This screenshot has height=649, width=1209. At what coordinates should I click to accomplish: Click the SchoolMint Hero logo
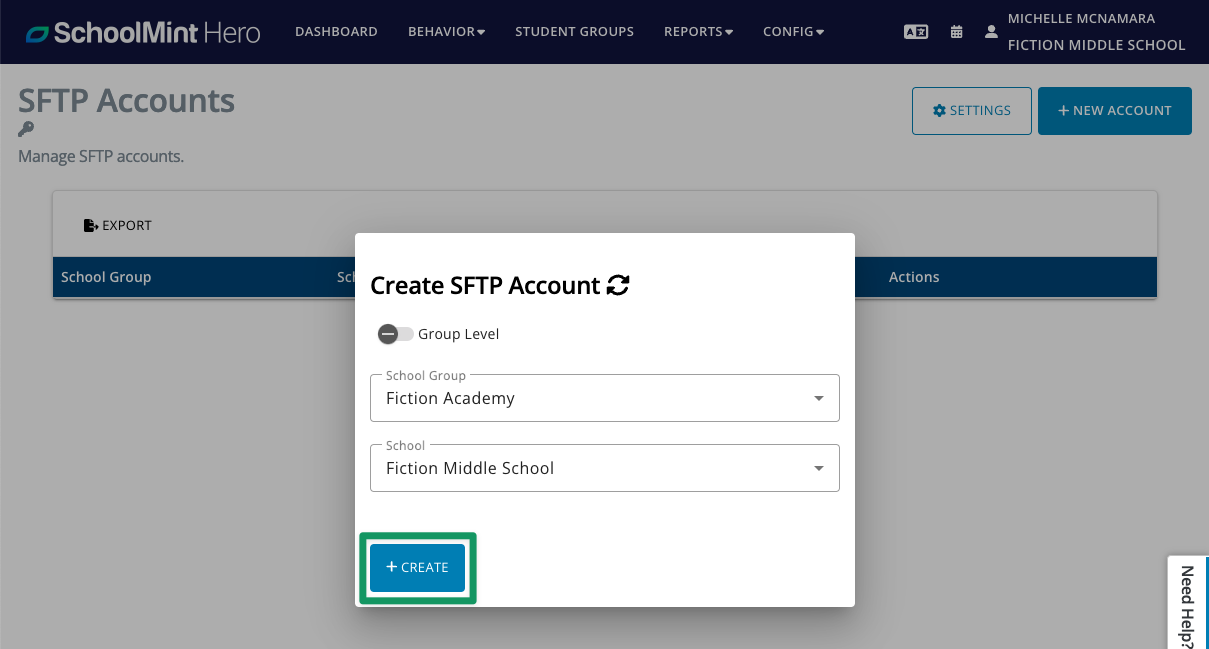[x=143, y=32]
